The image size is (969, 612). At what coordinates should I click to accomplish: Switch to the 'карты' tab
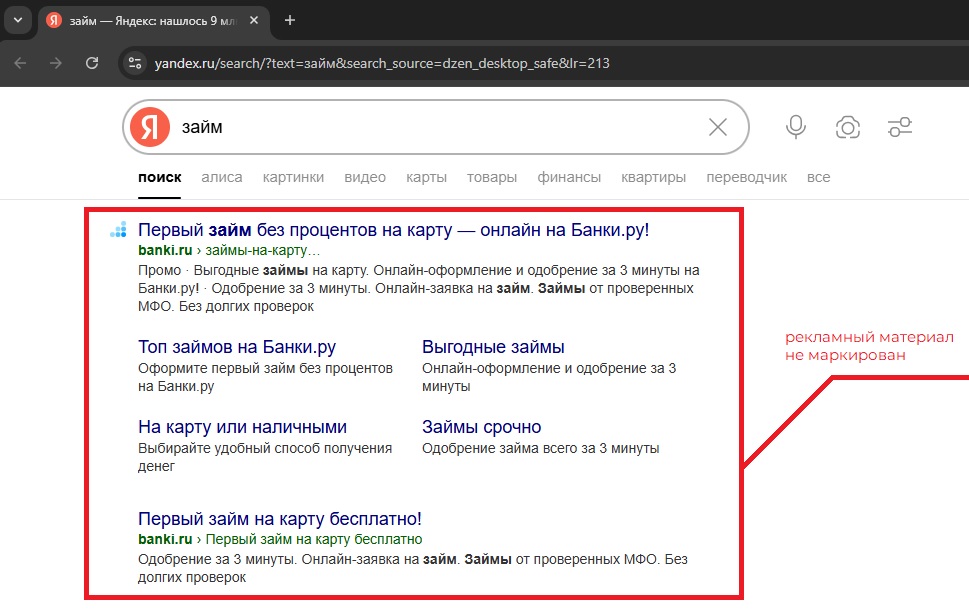pos(426,177)
